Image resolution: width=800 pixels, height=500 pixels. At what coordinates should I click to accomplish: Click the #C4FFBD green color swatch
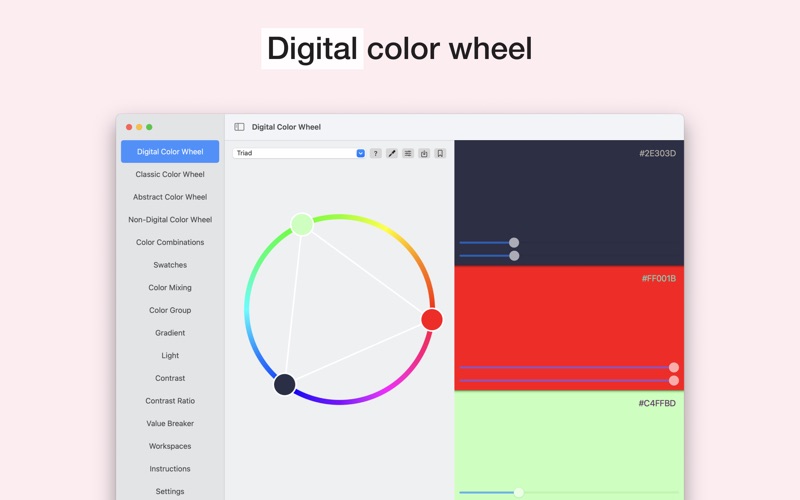pyautogui.click(x=569, y=445)
